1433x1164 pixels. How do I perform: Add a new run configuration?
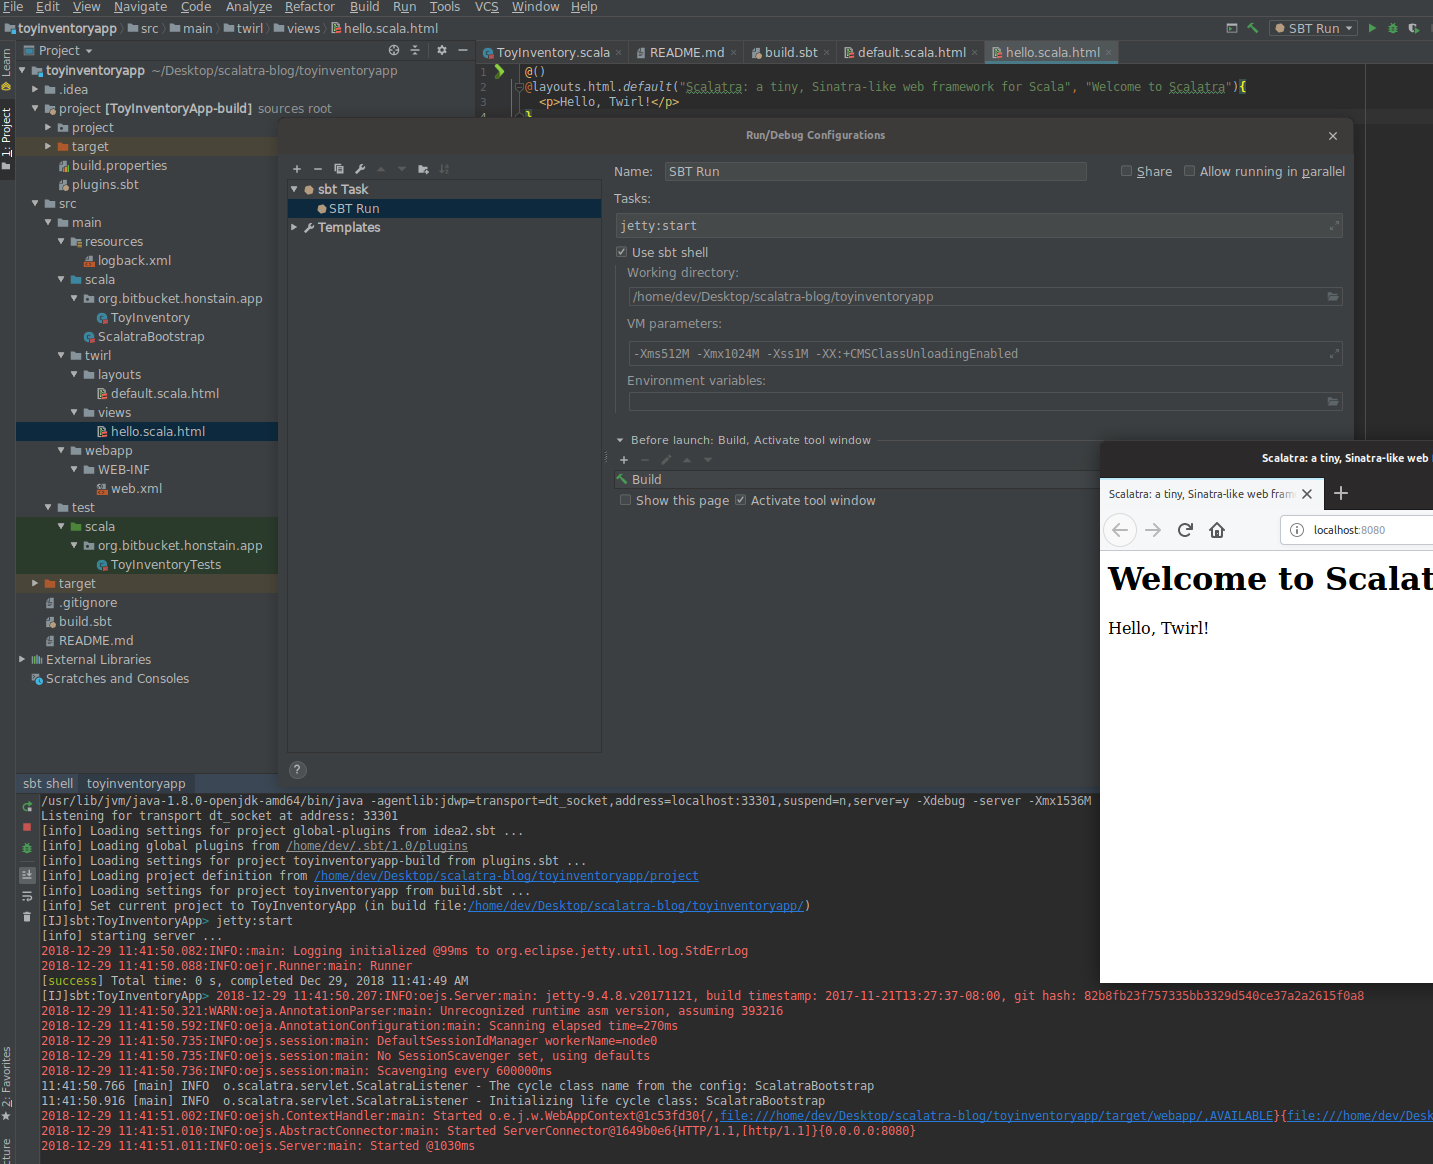click(296, 169)
